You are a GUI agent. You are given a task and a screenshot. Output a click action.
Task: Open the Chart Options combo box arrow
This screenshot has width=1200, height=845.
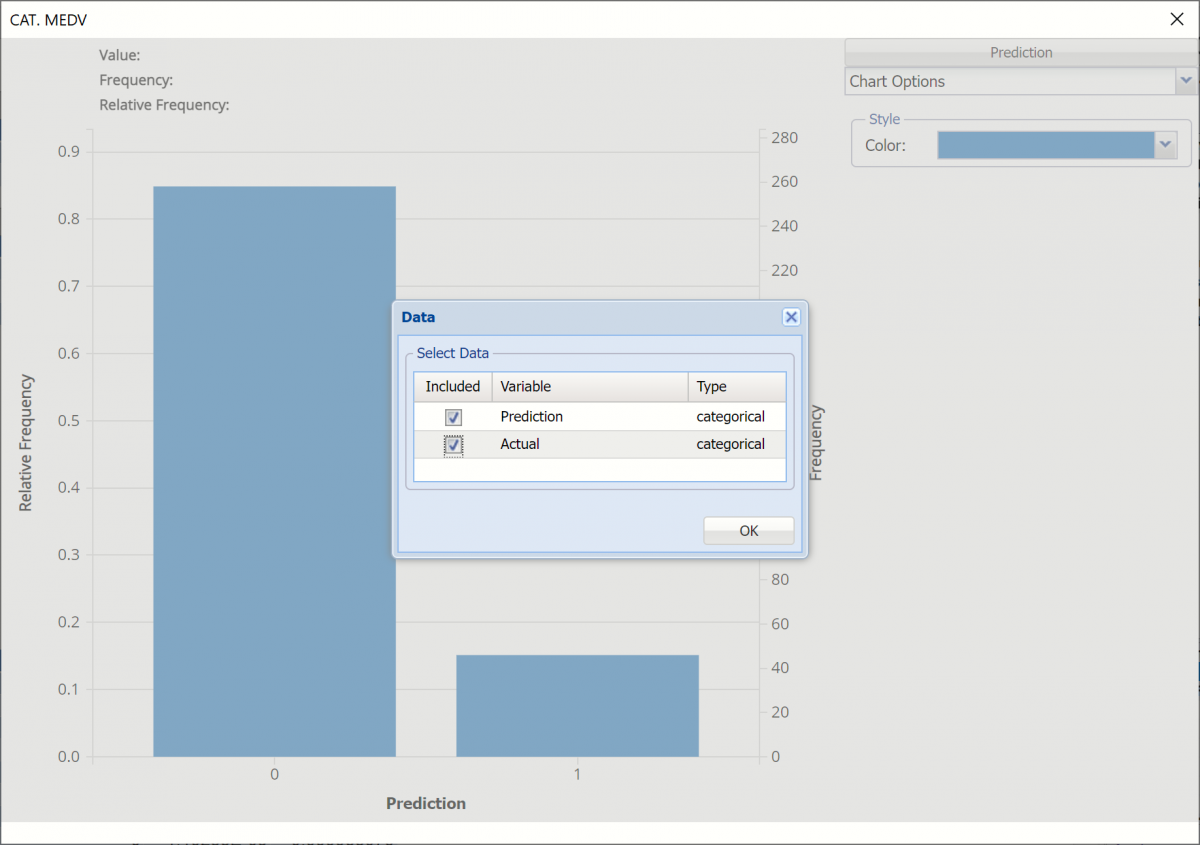point(1186,81)
